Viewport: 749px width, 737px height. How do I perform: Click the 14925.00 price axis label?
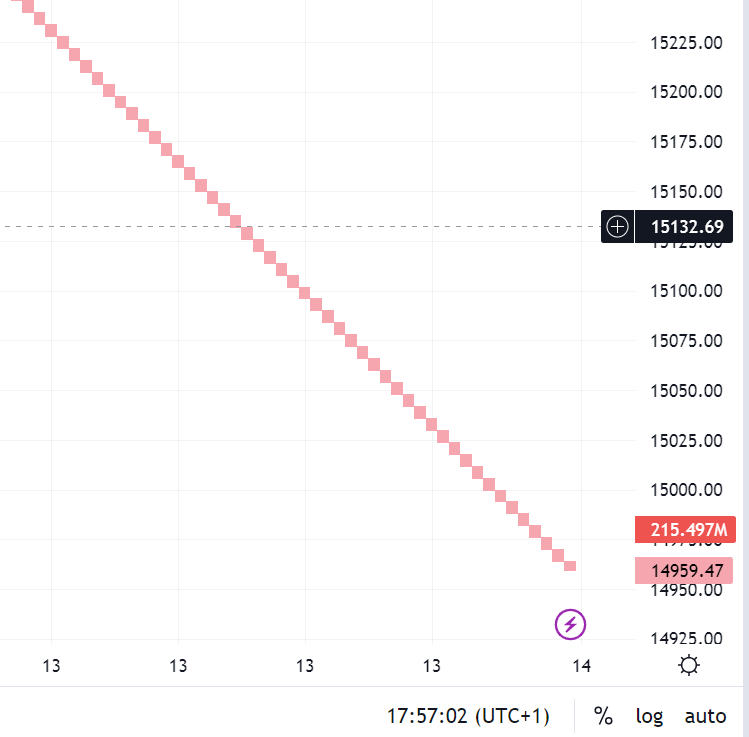click(x=686, y=638)
